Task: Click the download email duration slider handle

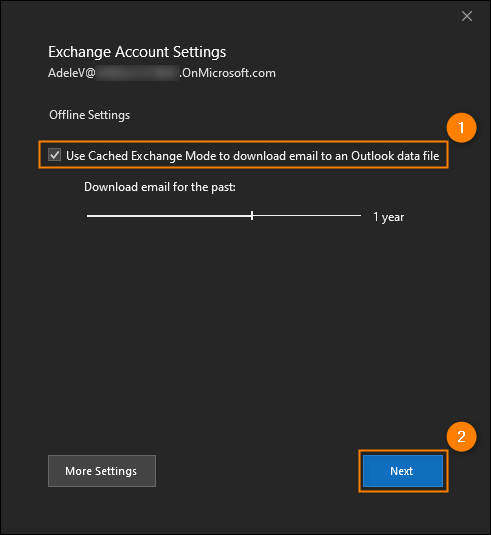Action: (x=252, y=215)
